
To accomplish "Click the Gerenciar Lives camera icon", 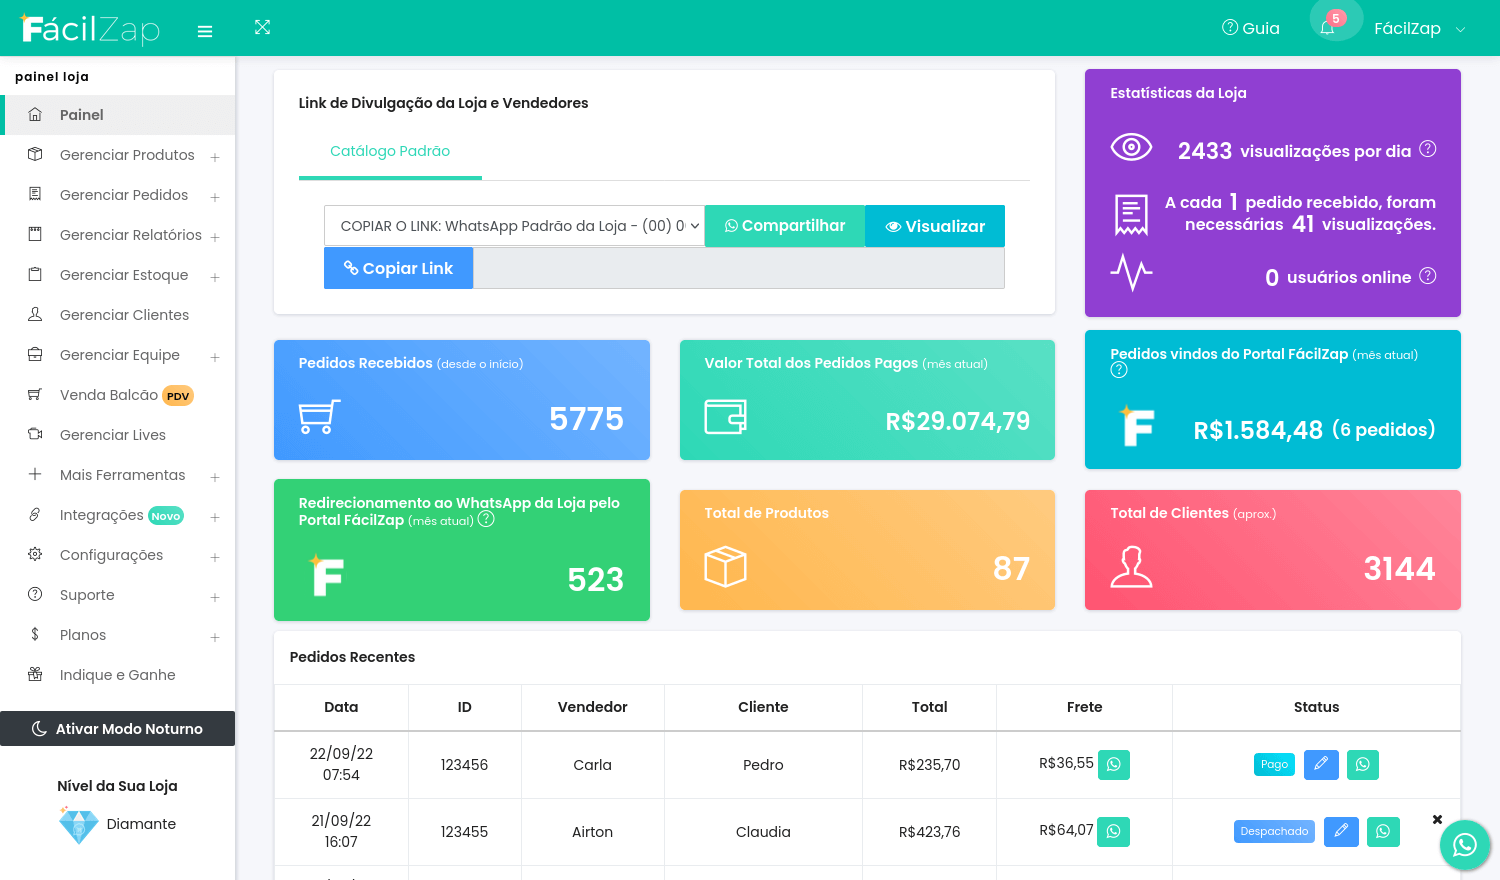I will (x=35, y=434).
